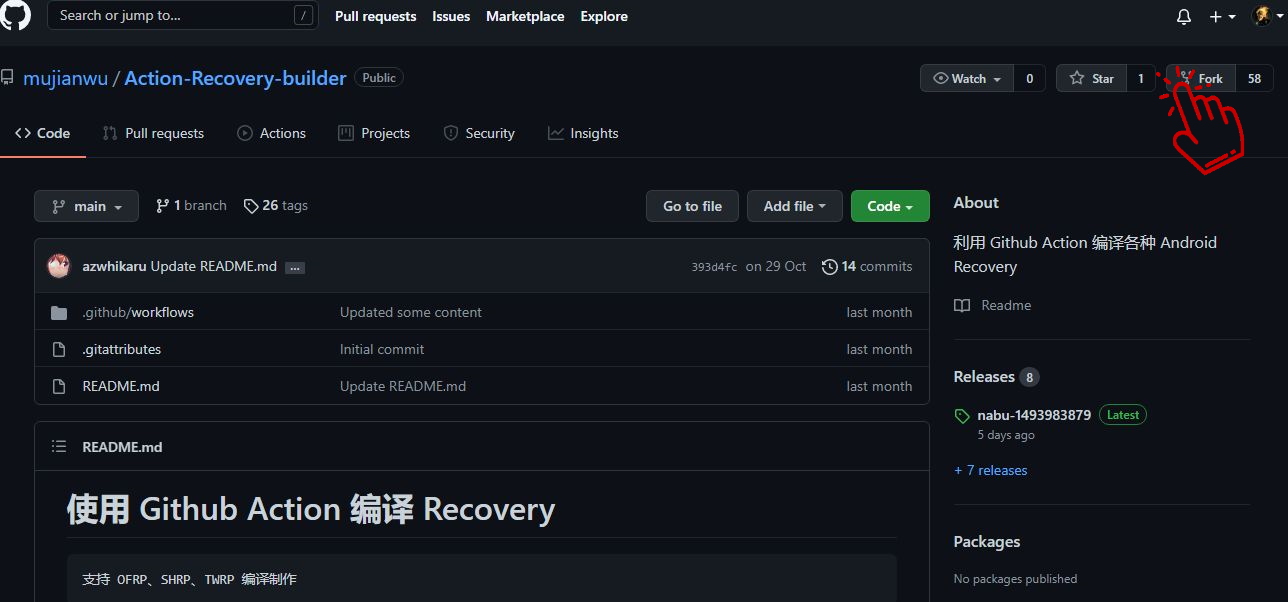Open the plus create-new dropdown
This screenshot has width=1288, height=602.
1222,17
